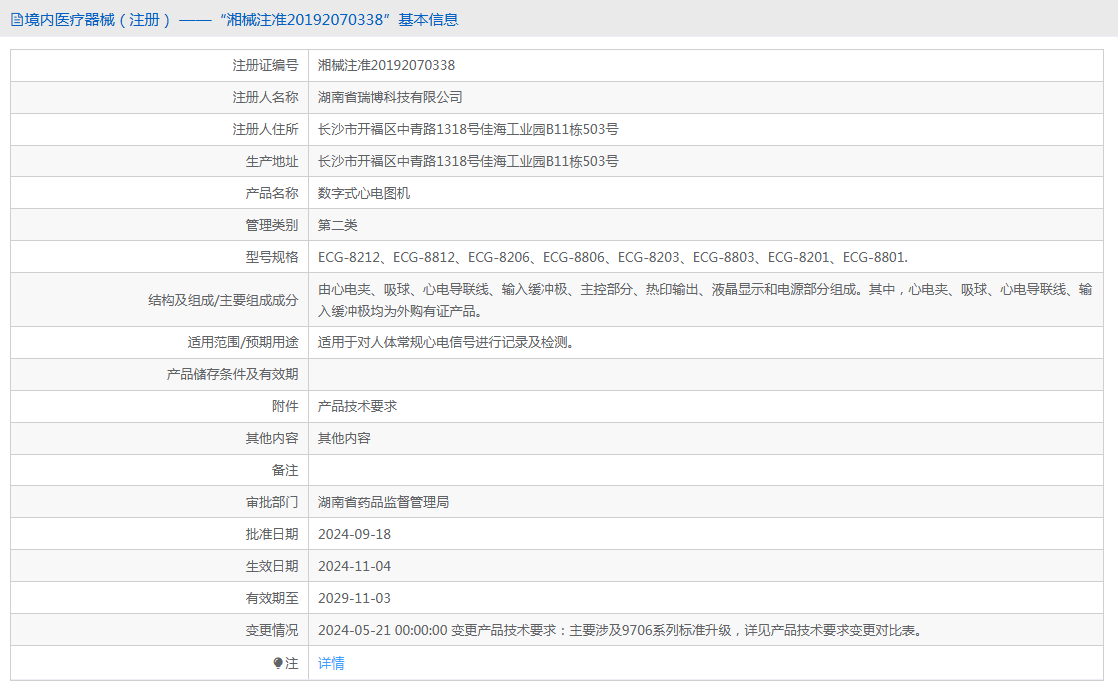Click the 生效日期 label

pyautogui.click(x=272, y=567)
